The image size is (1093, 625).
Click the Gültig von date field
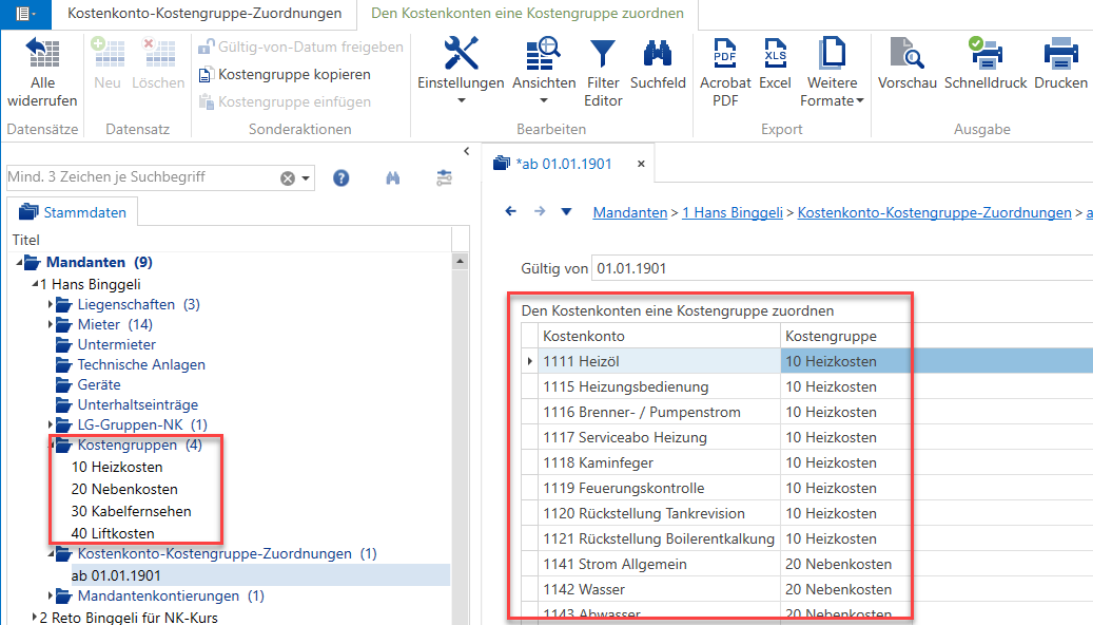(842, 268)
